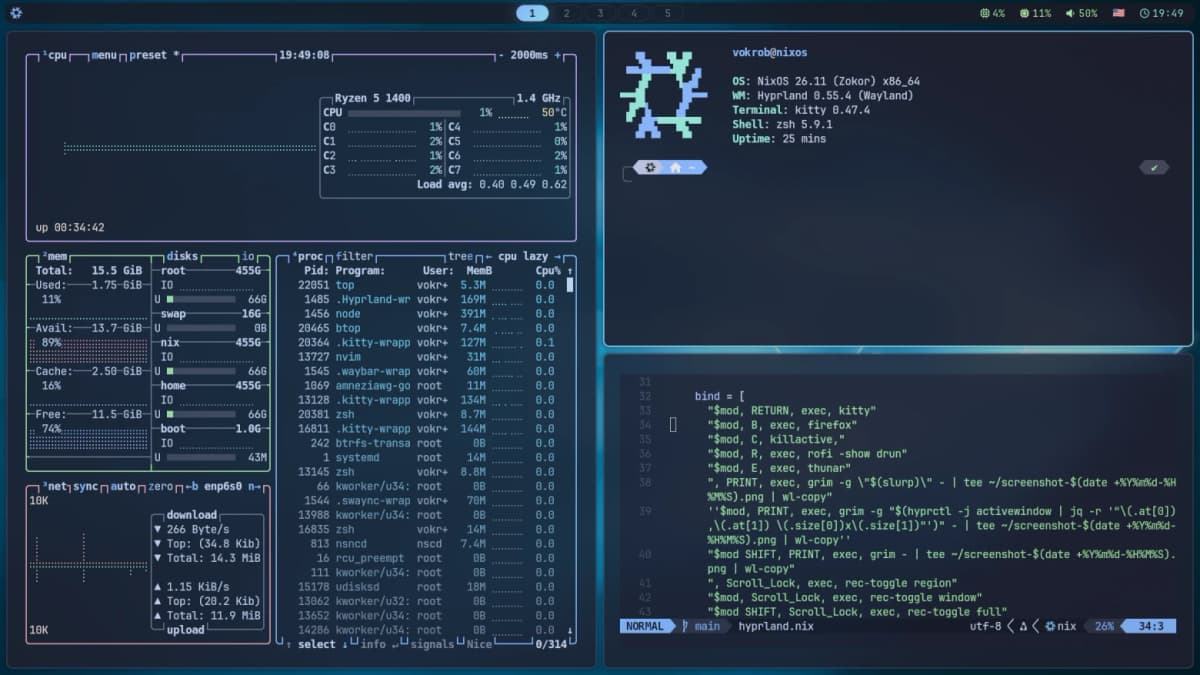
Task: Select the amneziawg-go process row
Action: 425,386
